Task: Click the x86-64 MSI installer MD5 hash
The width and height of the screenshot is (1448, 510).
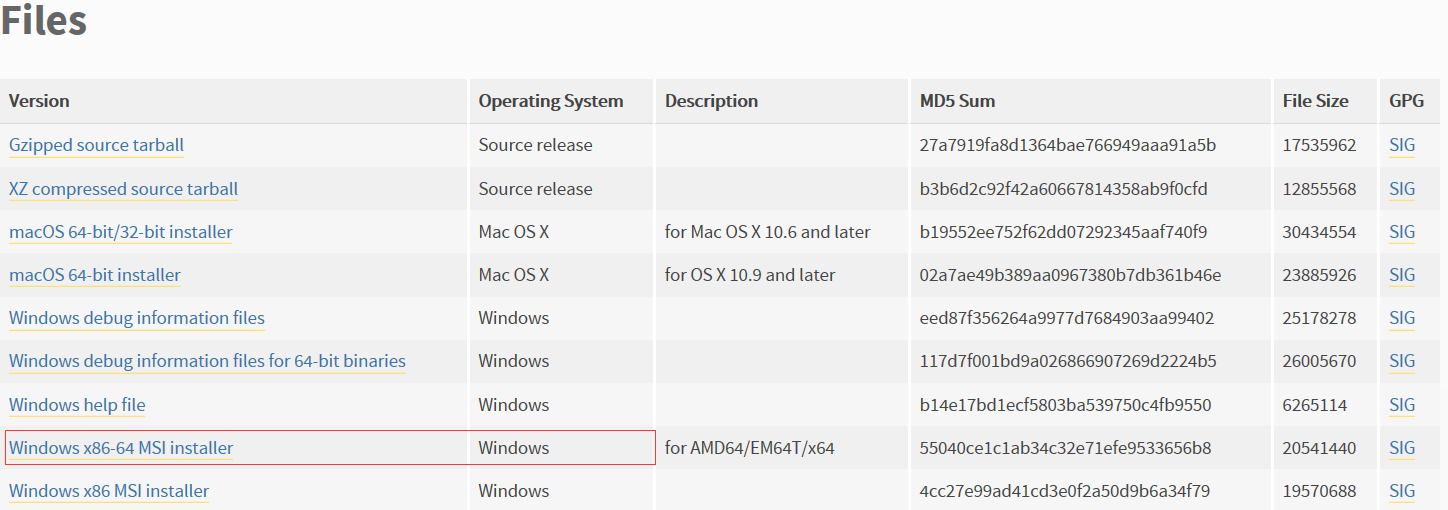Action: [x=1065, y=448]
